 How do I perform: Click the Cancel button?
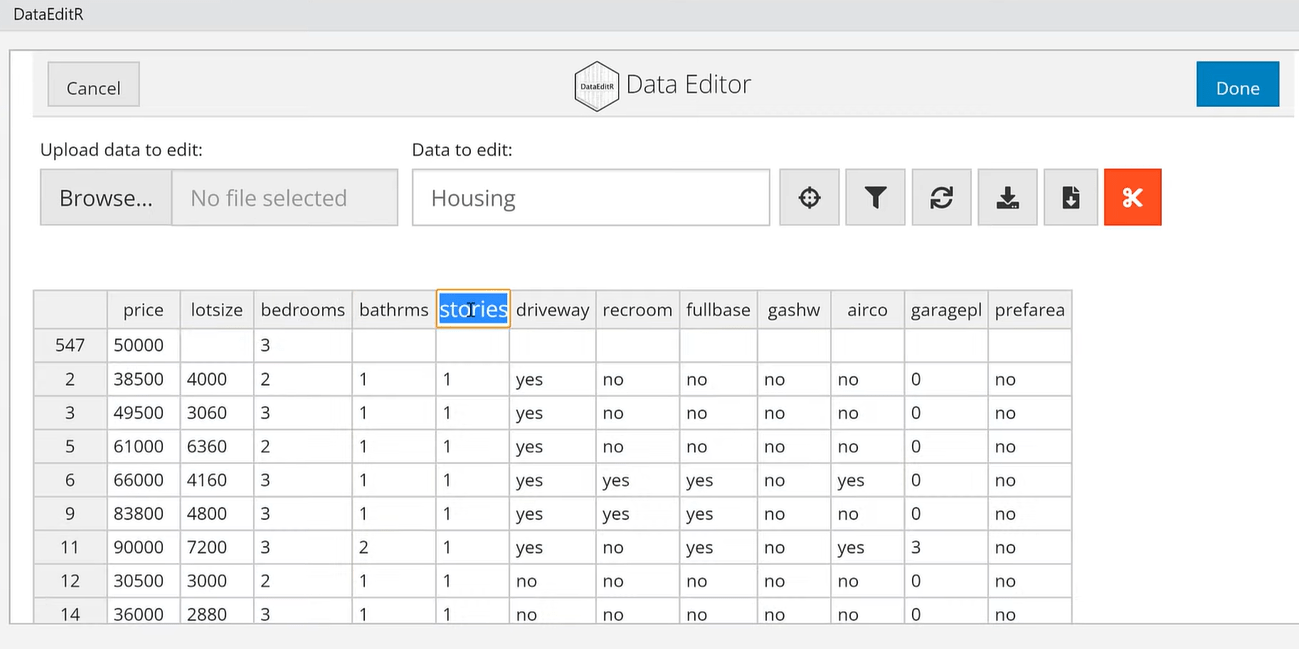(93, 87)
